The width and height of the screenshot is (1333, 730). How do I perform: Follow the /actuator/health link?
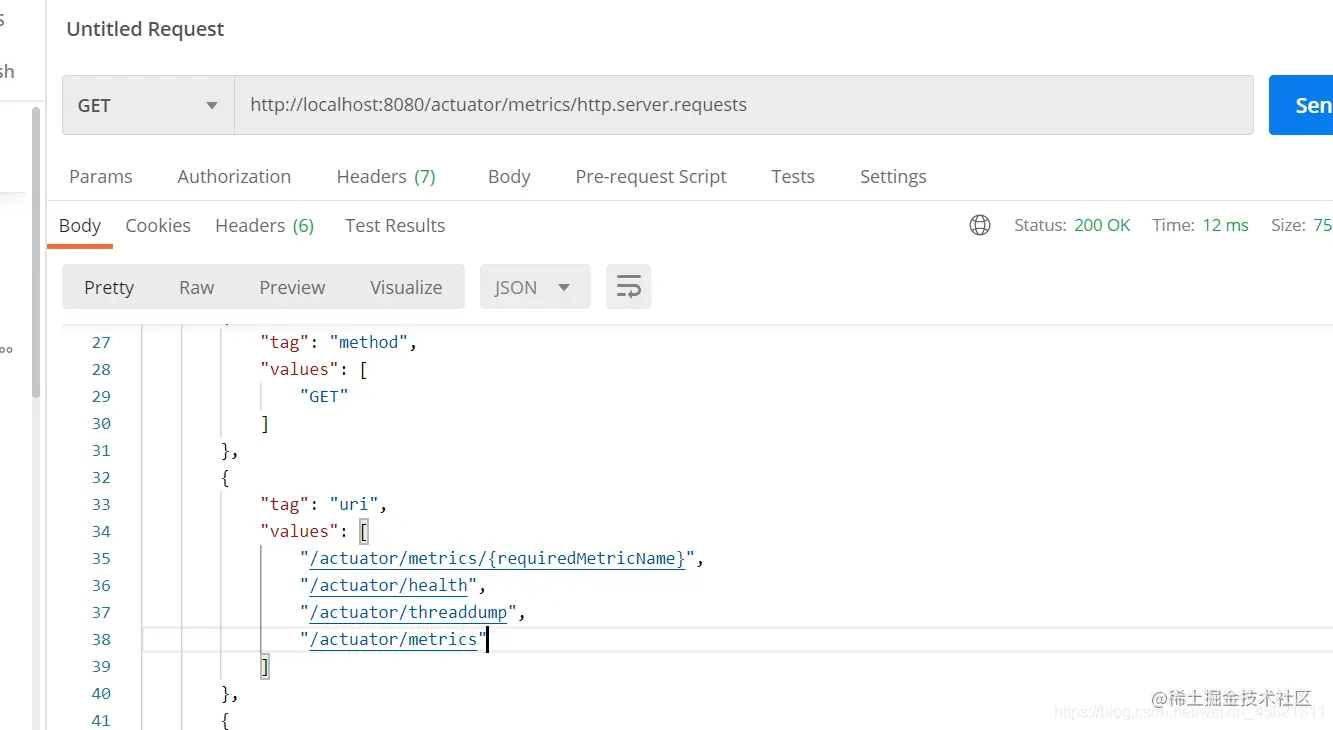(389, 585)
